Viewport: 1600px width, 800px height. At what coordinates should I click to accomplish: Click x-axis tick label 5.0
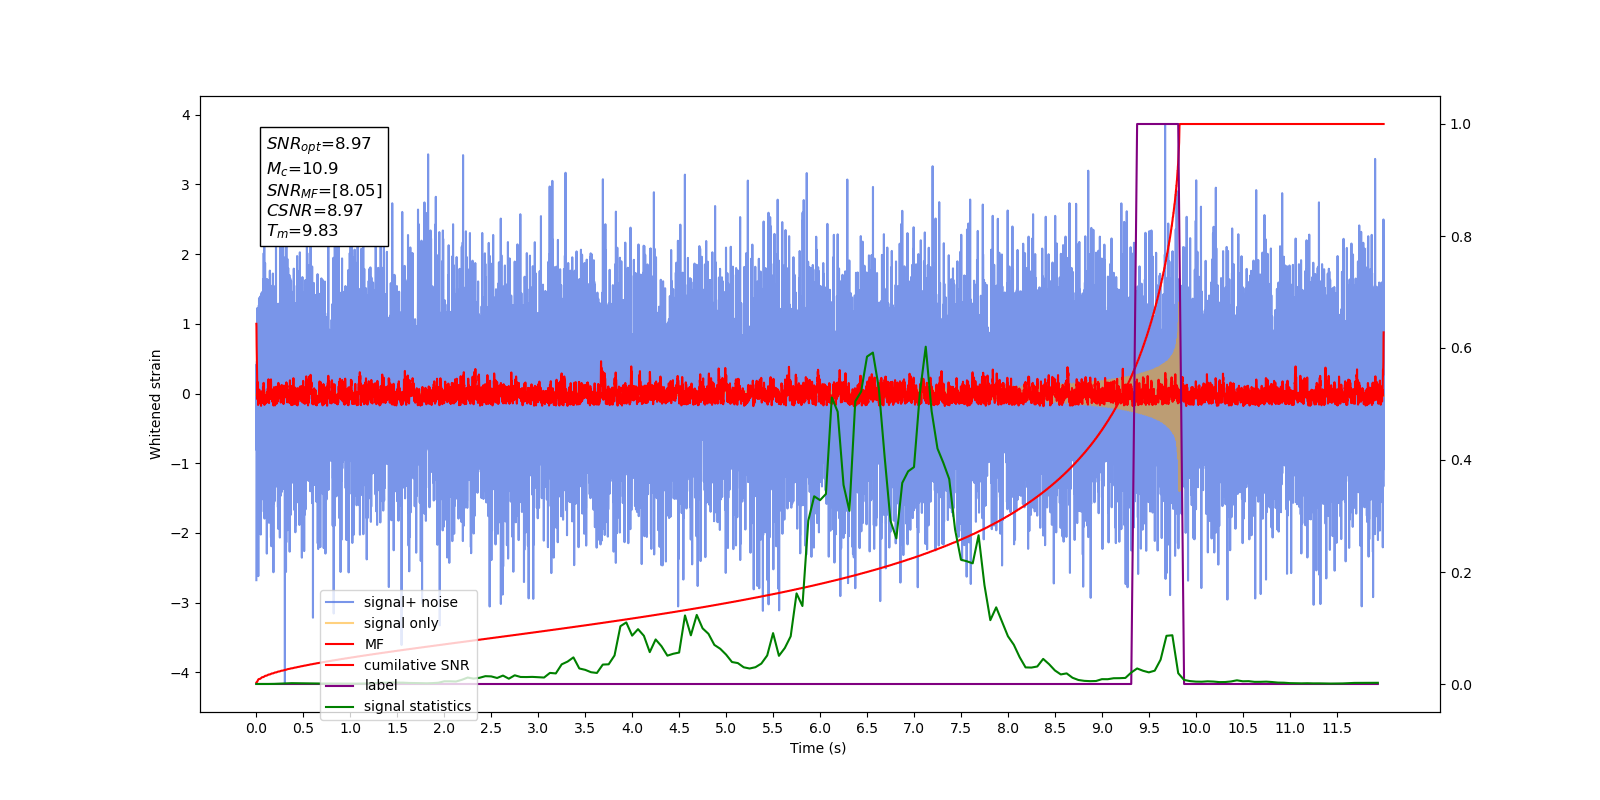pos(726,728)
